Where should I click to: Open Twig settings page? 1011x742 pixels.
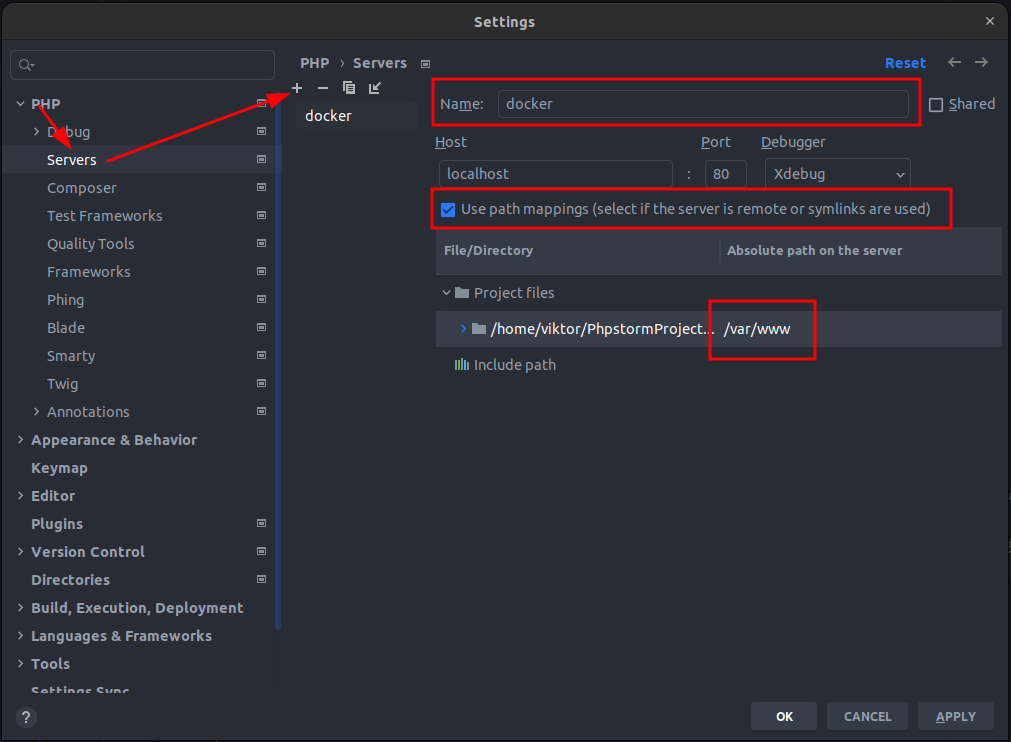tap(63, 384)
